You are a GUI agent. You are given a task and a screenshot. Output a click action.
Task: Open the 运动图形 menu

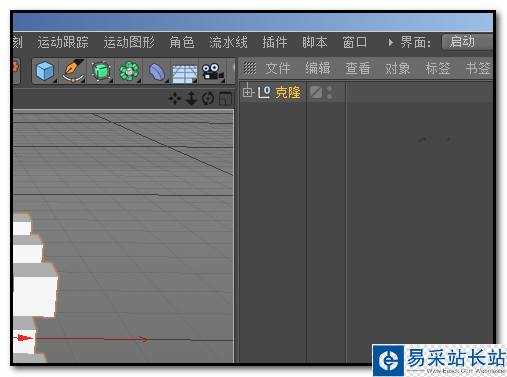click(x=129, y=42)
